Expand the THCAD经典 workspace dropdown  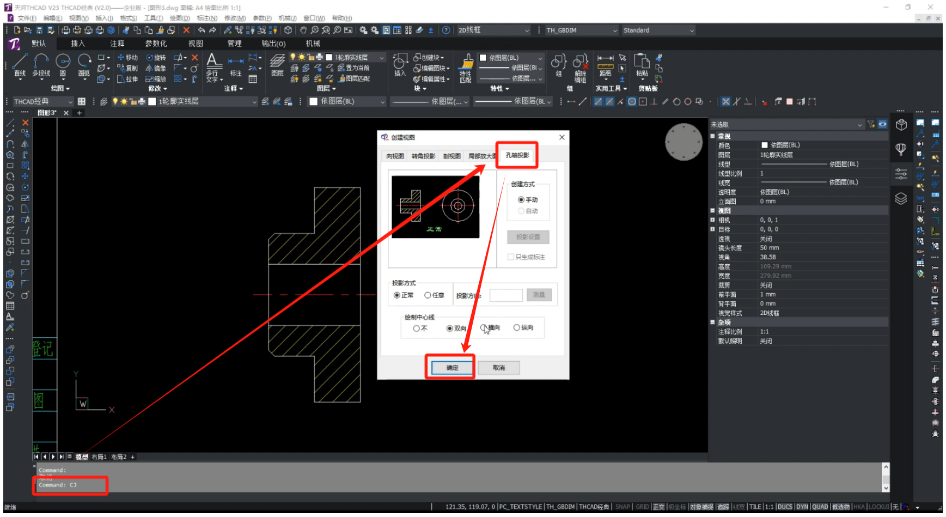point(42,101)
